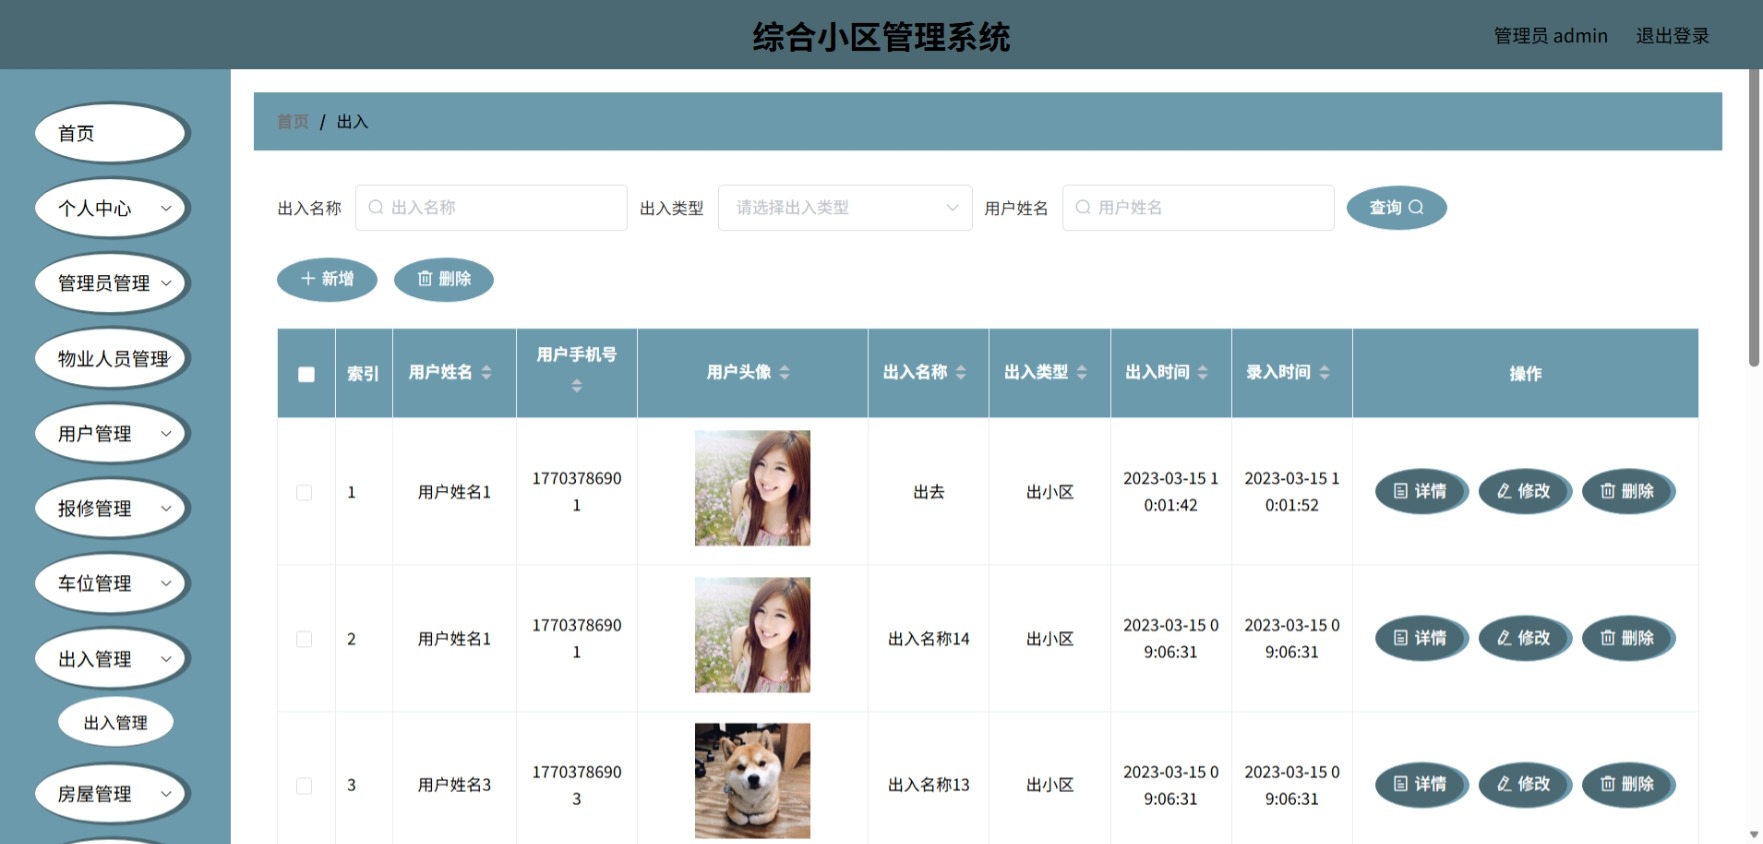Click the 首页 breadcrumb link

(x=293, y=121)
